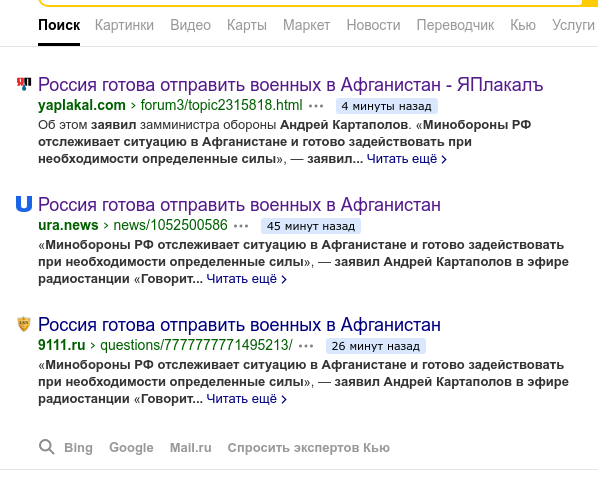Open the ЯПлакалъ result title link

(290, 84)
